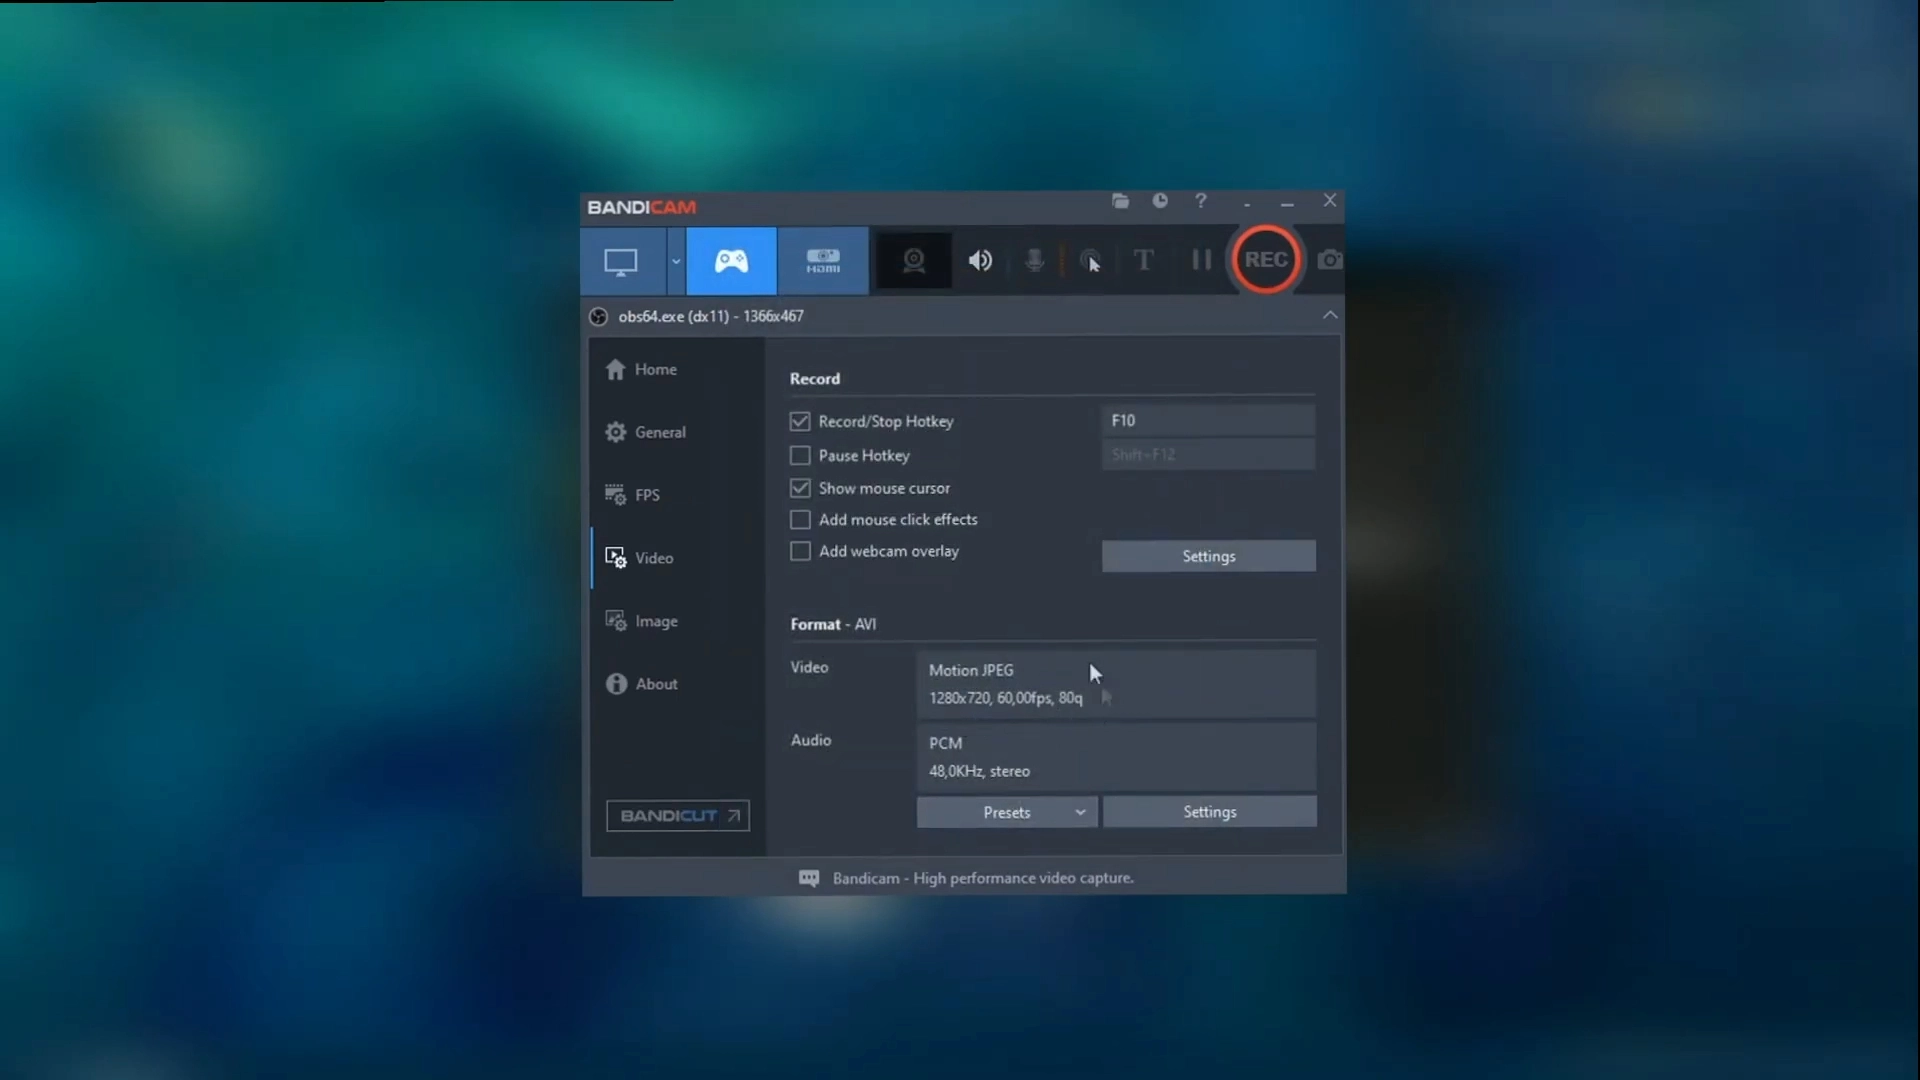The height and width of the screenshot is (1080, 1920).
Task: Click the BANDICAM logo in title bar
Action: 642,207
